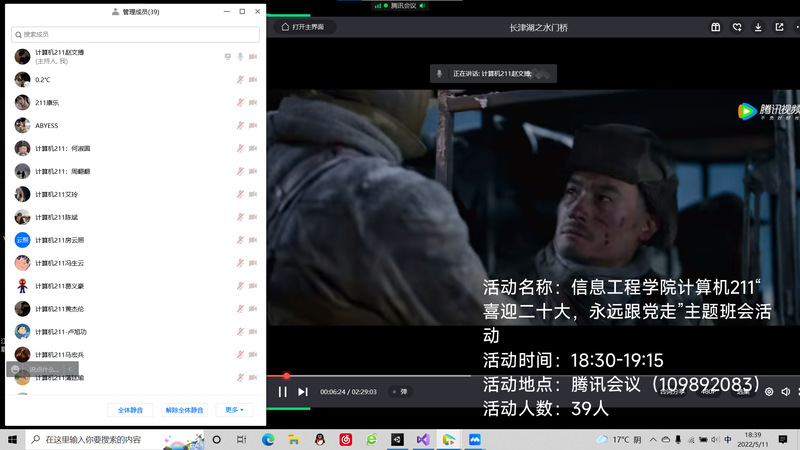
Task: Click the player volume speaker icon
Action: point(786,392)
